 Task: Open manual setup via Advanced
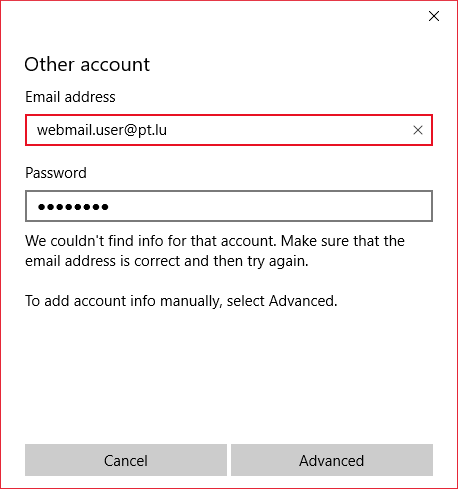(x=332, y=460)
